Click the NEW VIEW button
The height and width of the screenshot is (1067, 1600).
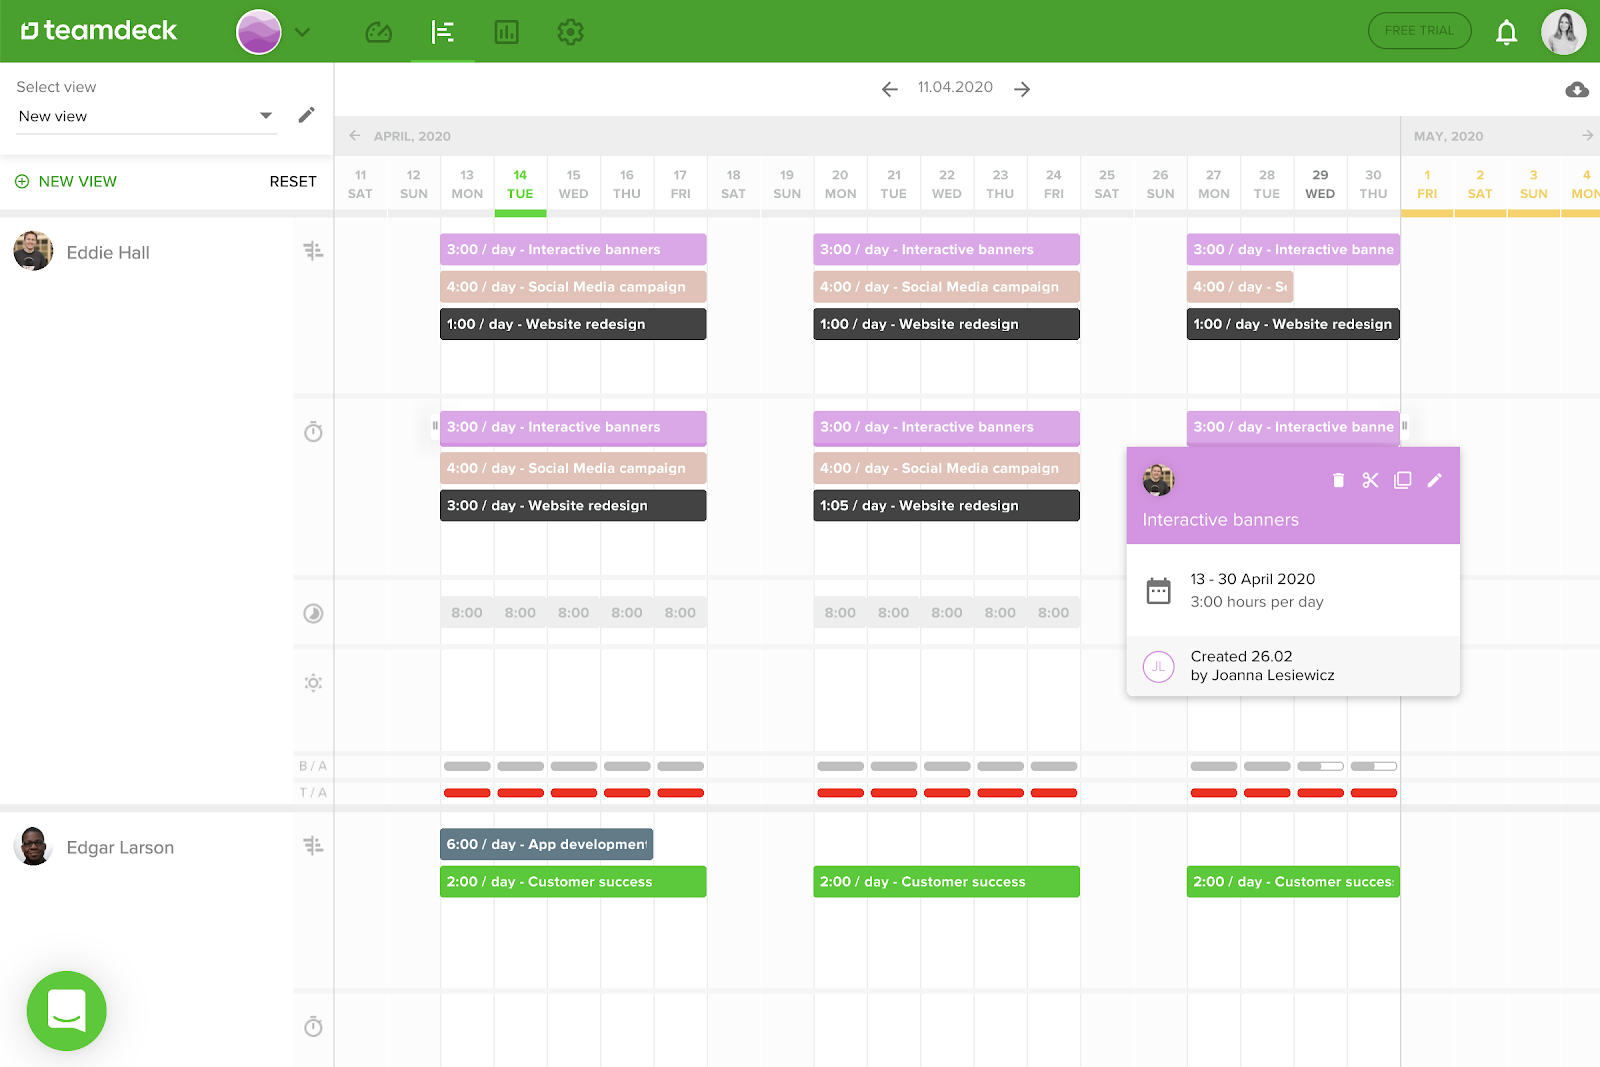point(66,181)
